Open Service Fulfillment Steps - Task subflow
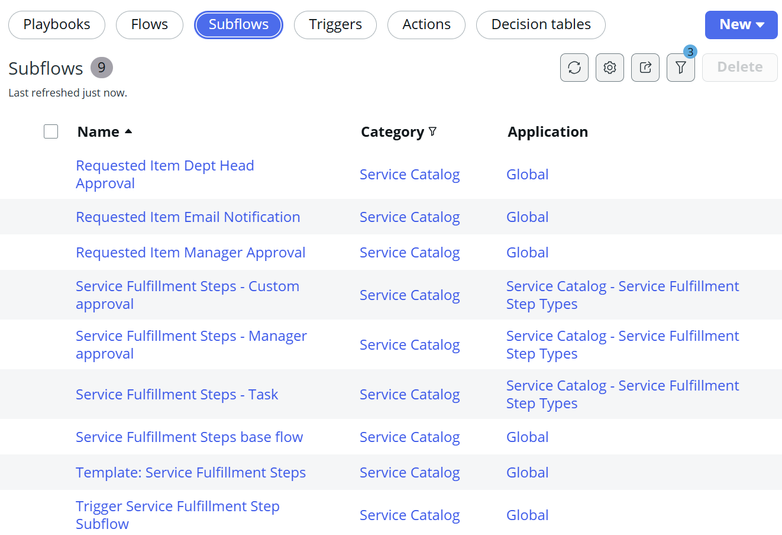Screen dimensions: 782x535 pyautogui.click(x=177, y=395)
